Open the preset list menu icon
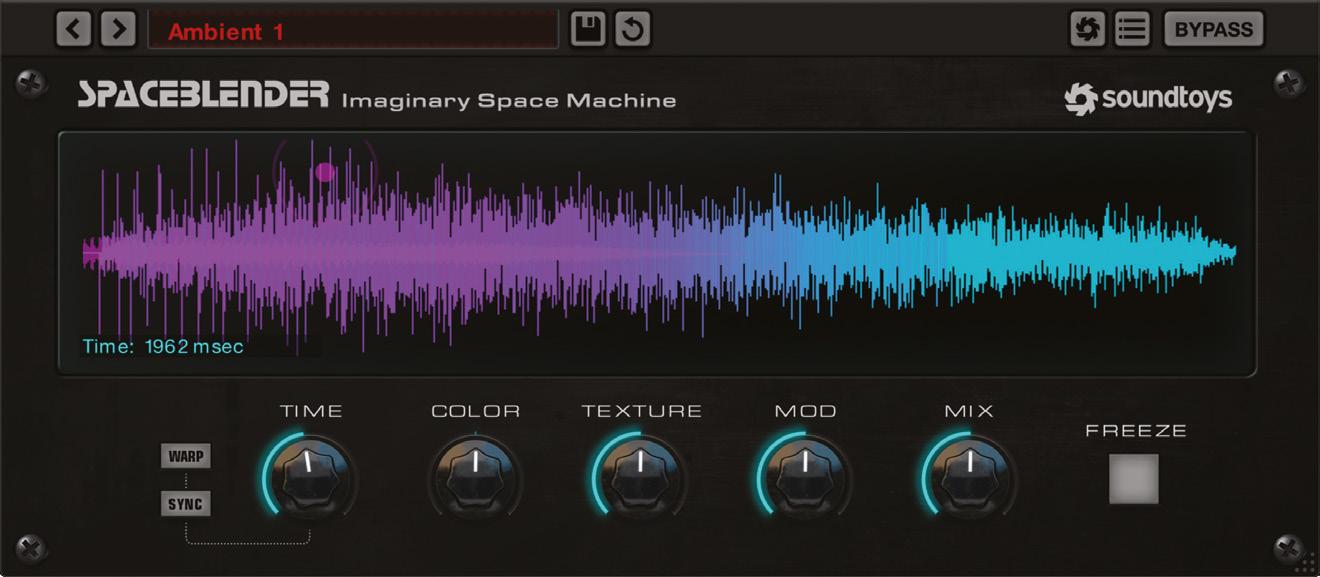The height and width of the screenshot is (577, 1320). coord(1132,29)
